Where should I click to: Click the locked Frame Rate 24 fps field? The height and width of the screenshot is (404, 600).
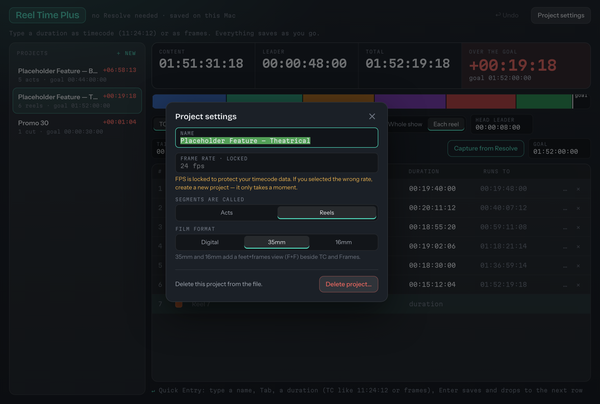point(277,163)
